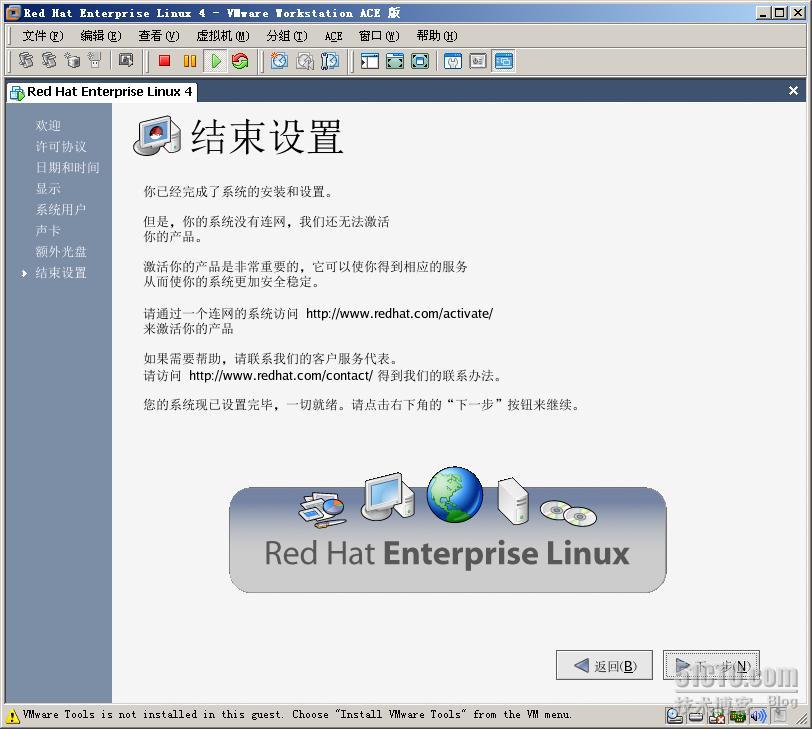Viewport: 812px width, 729px height.
Task: Open the 分组(T) menu
Action: tap(287, 36)
